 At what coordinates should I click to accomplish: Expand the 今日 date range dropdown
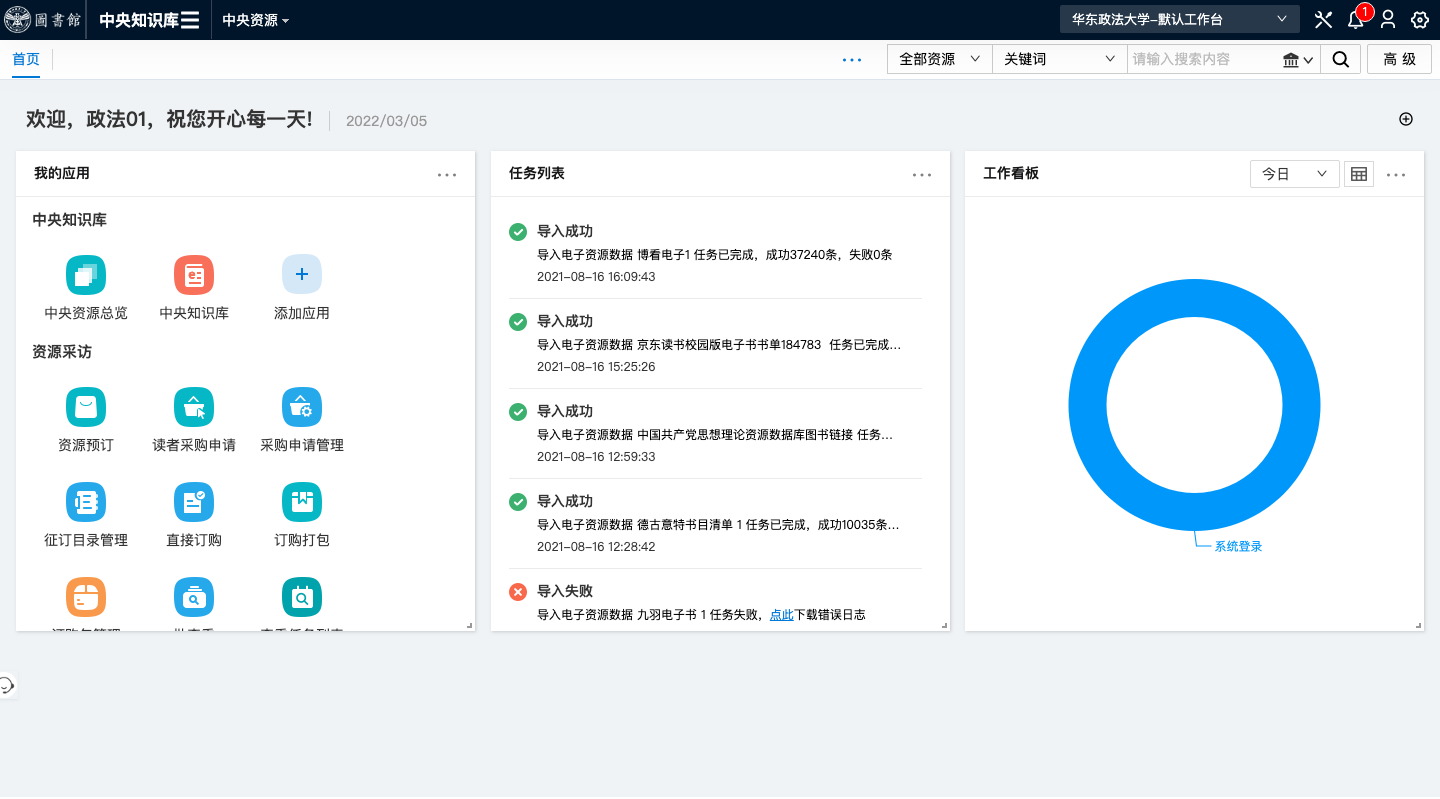[1294, 174]
